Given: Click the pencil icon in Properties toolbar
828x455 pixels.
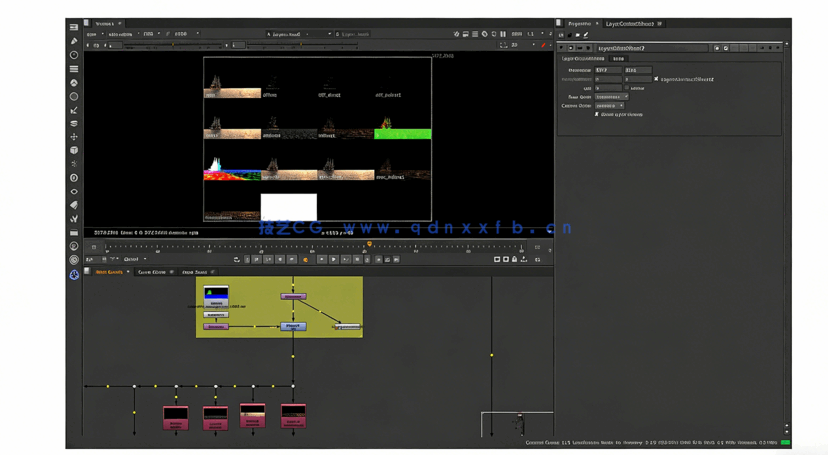Looking at the screenshot, I should point(586,35).
